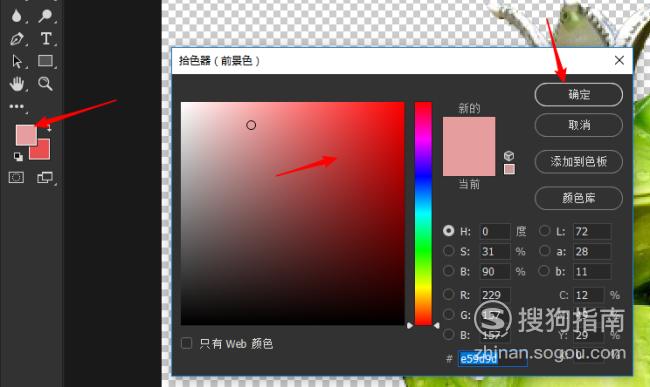Select the L lightness radio button
The height and width of the screenshot is (387, 650).
click(x=544, y=231)
